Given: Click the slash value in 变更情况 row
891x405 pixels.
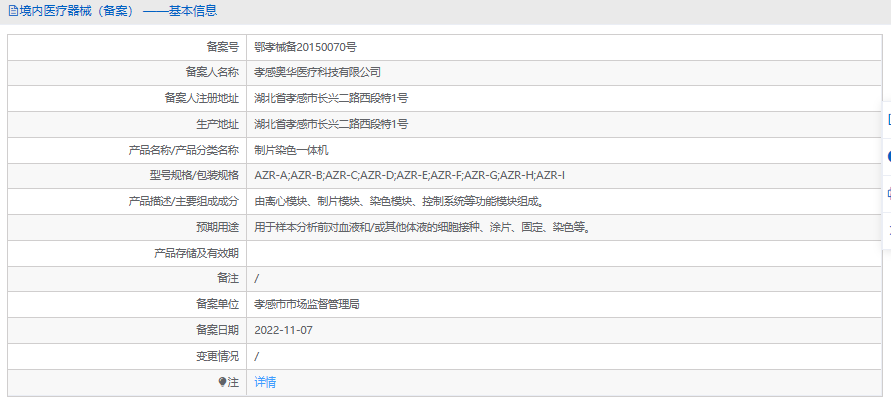Looking at the screenshot, I should tap(257, 356).
